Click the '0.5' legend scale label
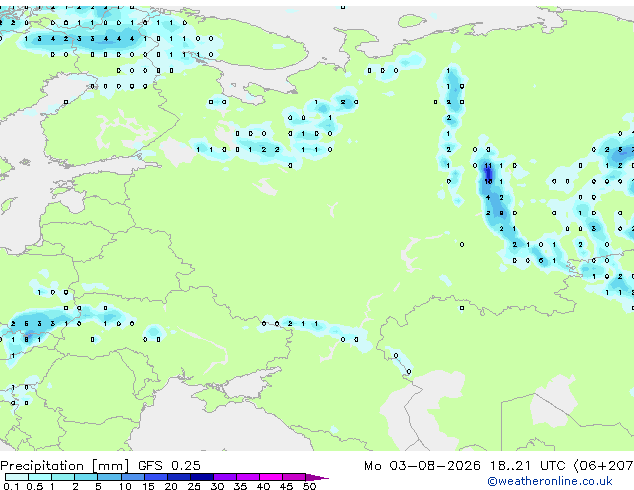This screenshot has height=490, width=634. click(x=35, y=486)
